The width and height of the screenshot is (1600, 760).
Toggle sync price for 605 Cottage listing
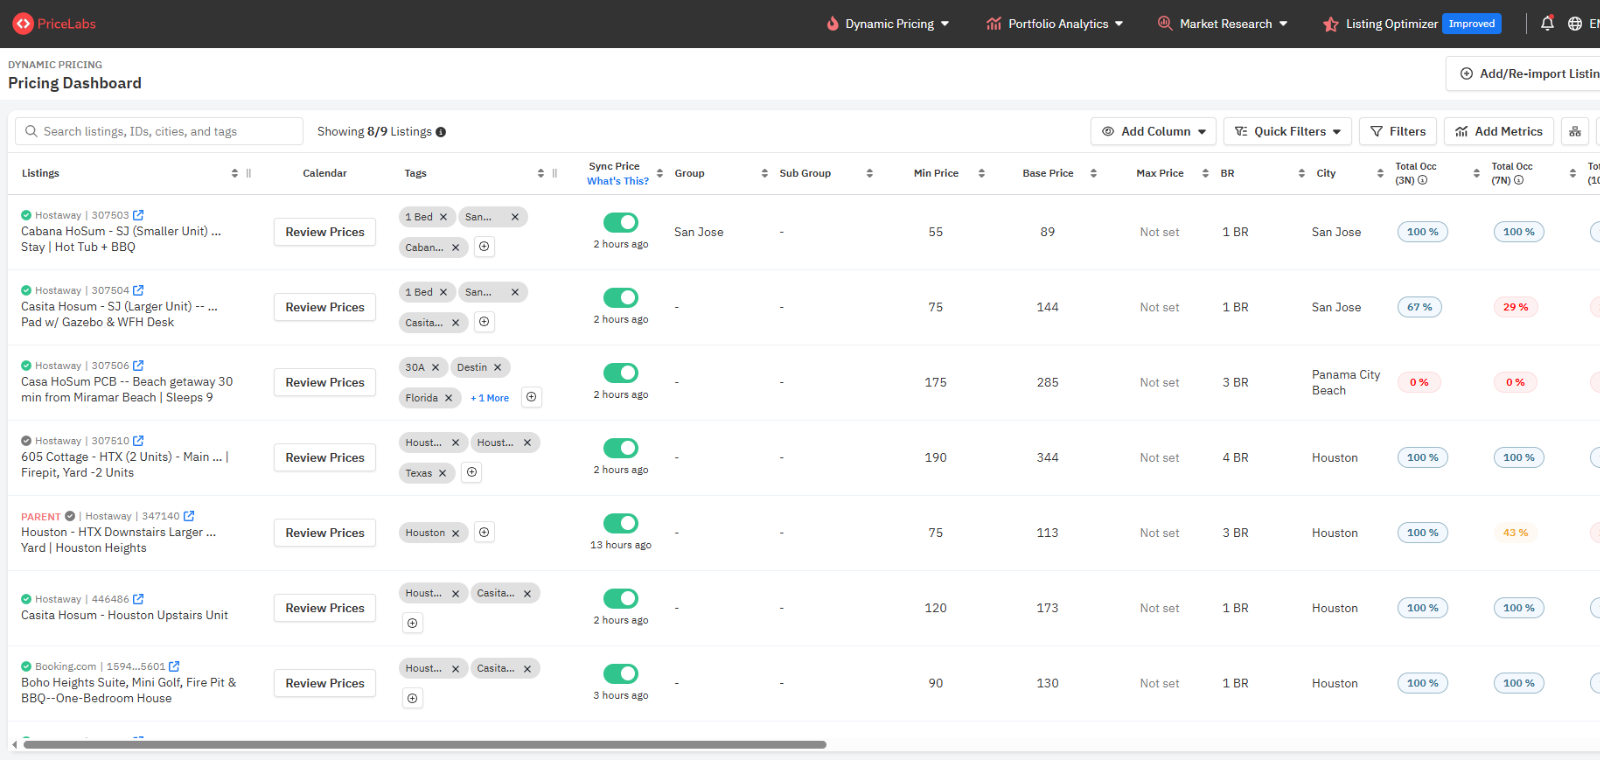[621, 448]
